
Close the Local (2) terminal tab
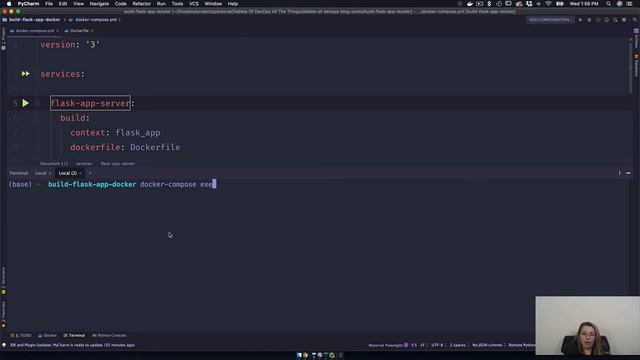coord(80,173)
